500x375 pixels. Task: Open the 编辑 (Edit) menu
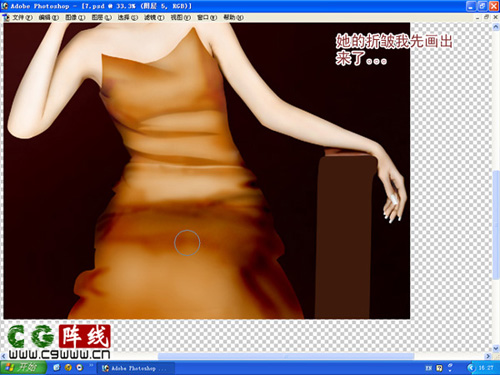tap(49, 17)
